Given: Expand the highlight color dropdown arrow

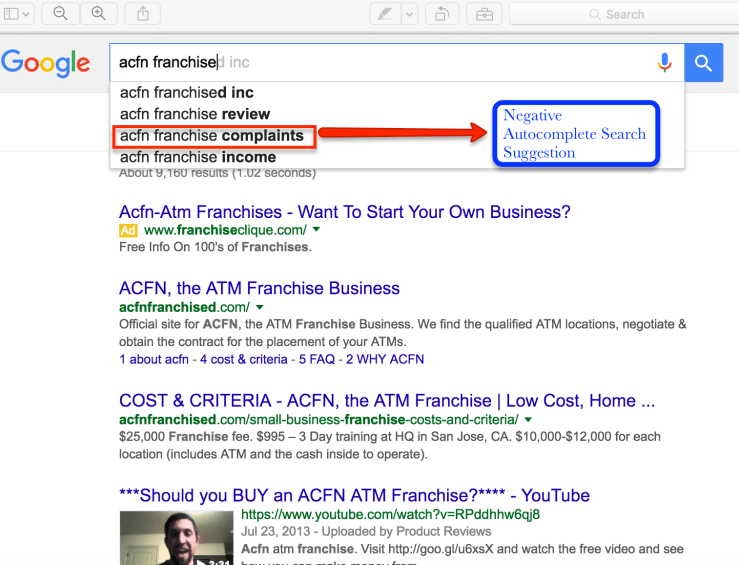Looking at the screenshot, I should pos(410,14).
